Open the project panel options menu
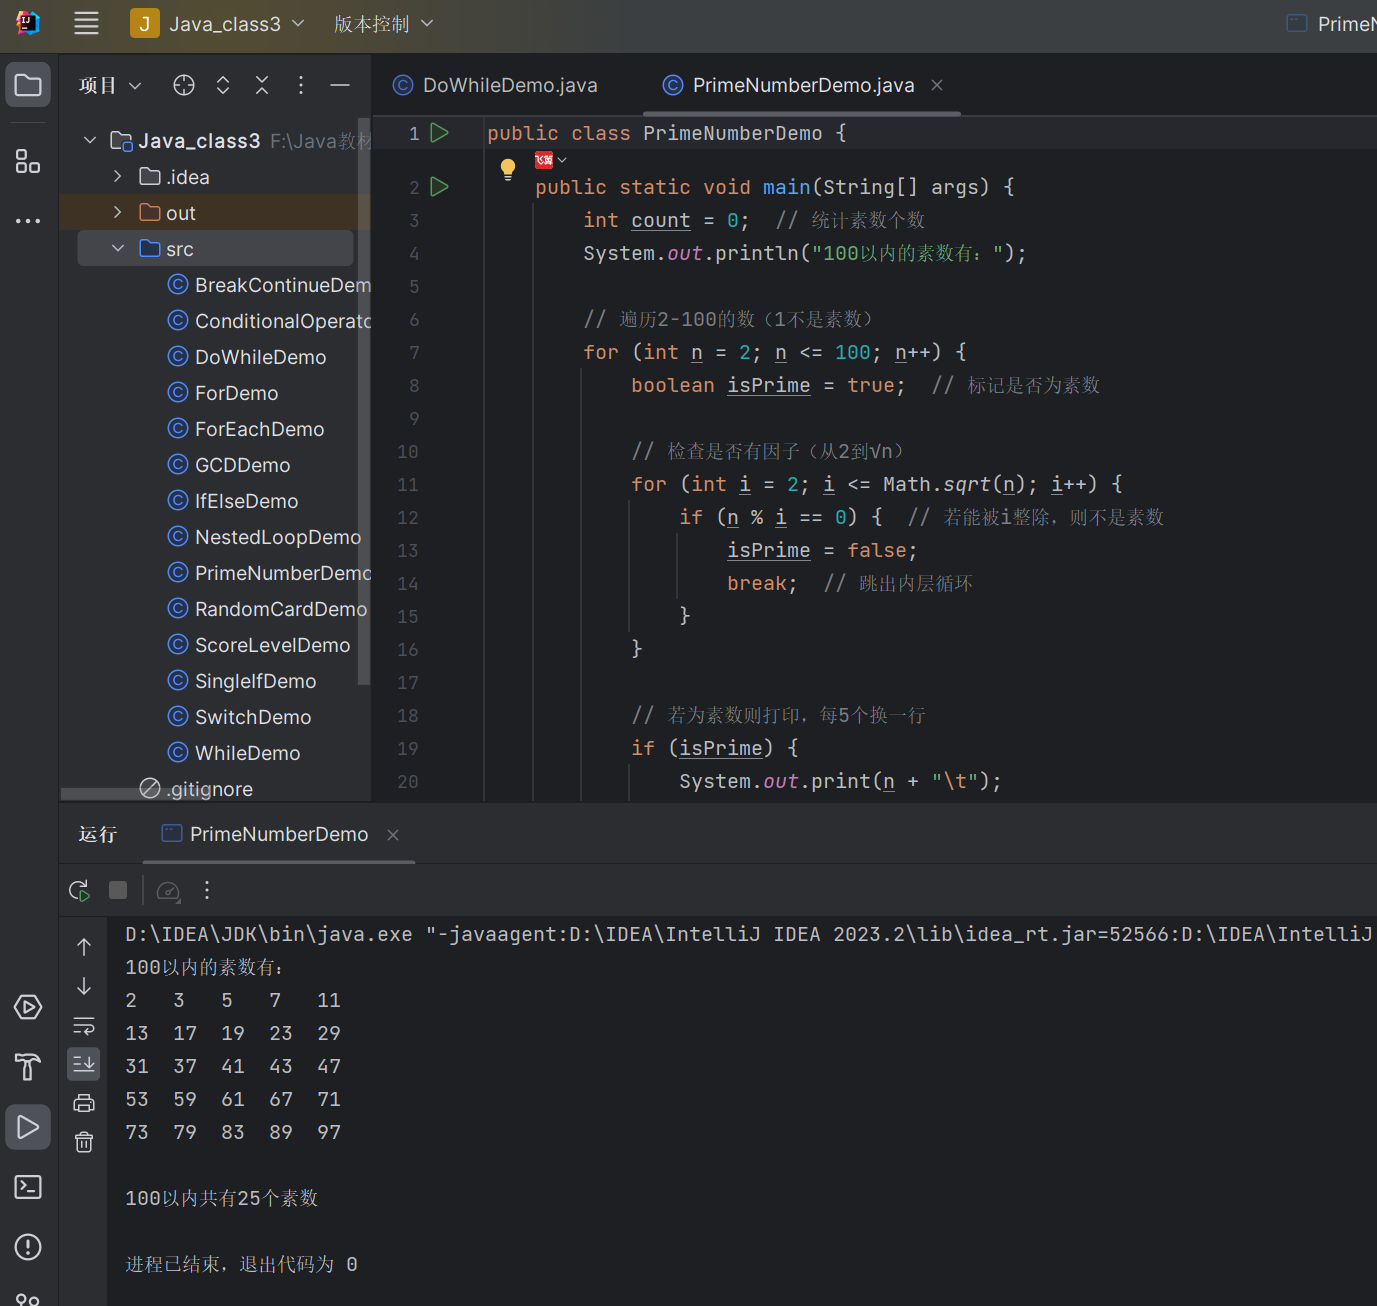Viewport: 1377px width, 1306px height. [301, 85]
